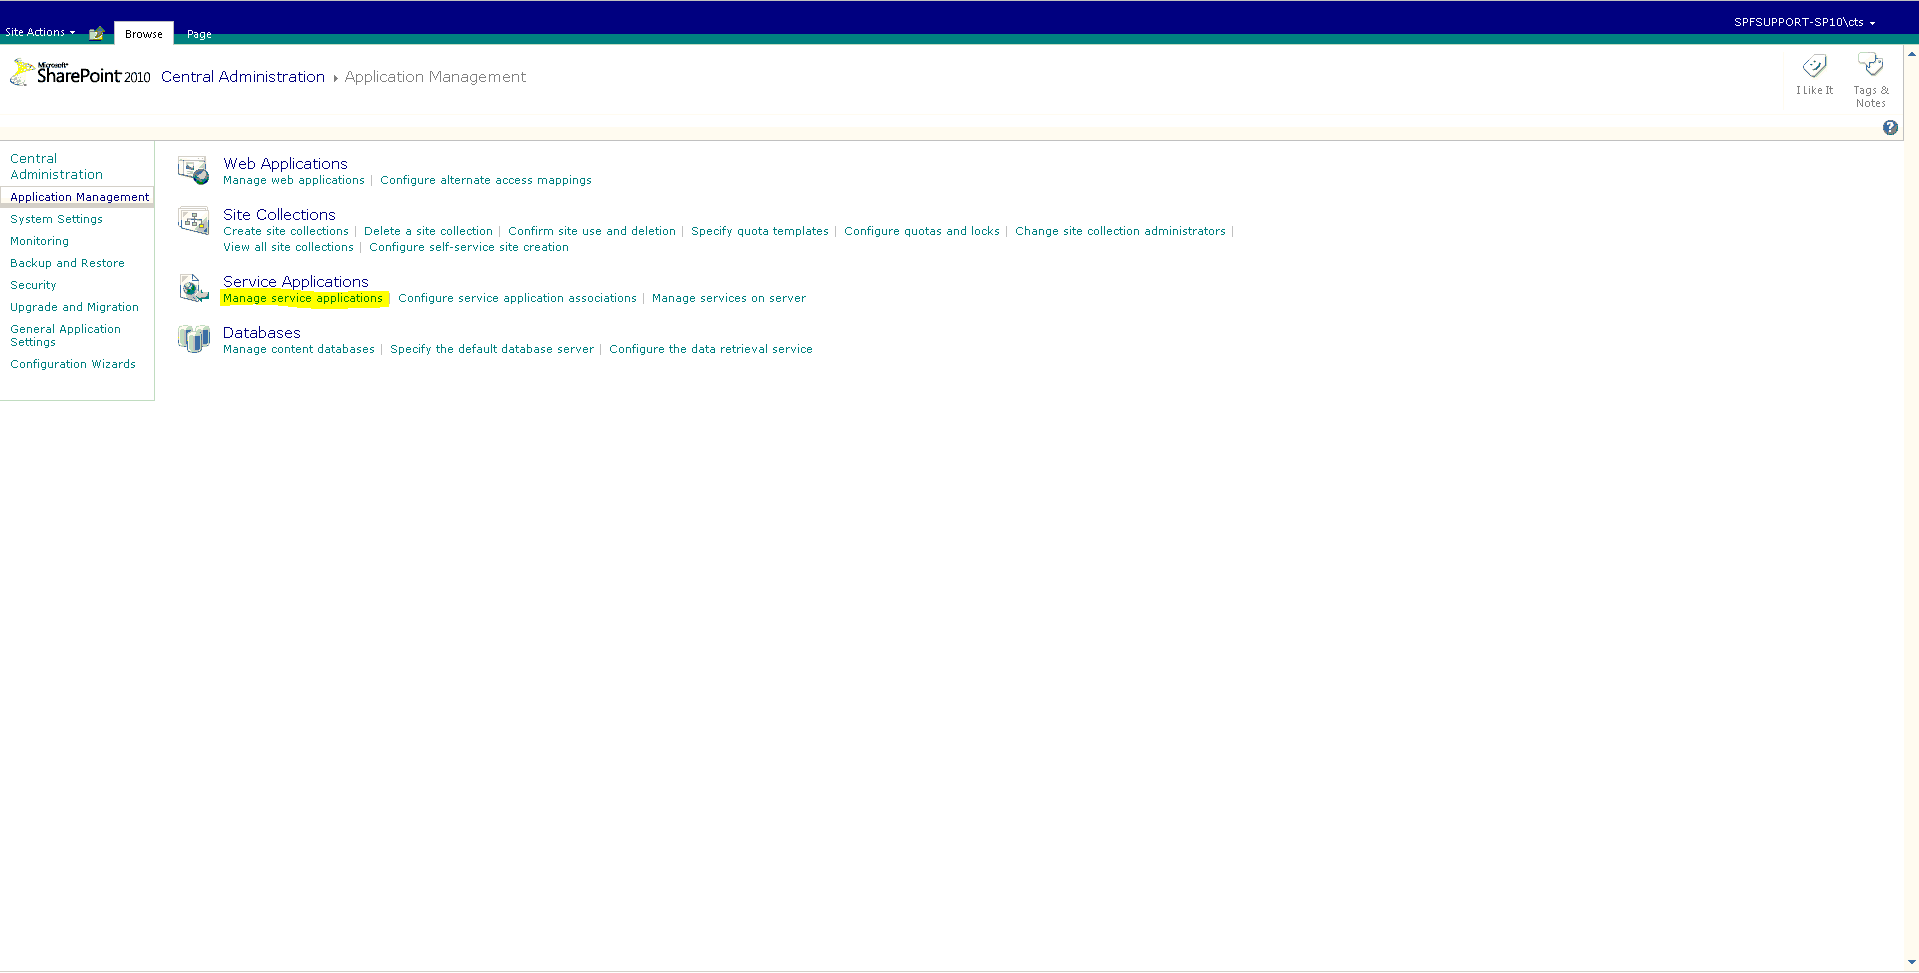Click Specify the default database server link
The height and width of the screenshot is (973, 1919).
[492, 349]
